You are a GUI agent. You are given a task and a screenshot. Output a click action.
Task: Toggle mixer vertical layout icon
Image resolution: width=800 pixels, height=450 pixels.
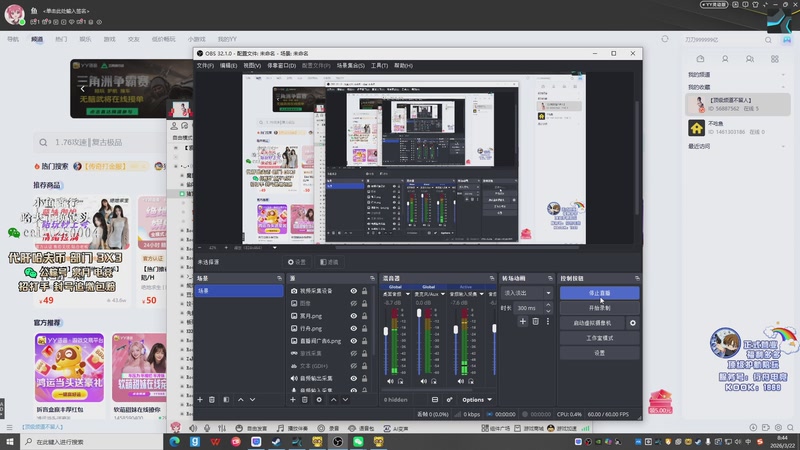pos(435,399)
